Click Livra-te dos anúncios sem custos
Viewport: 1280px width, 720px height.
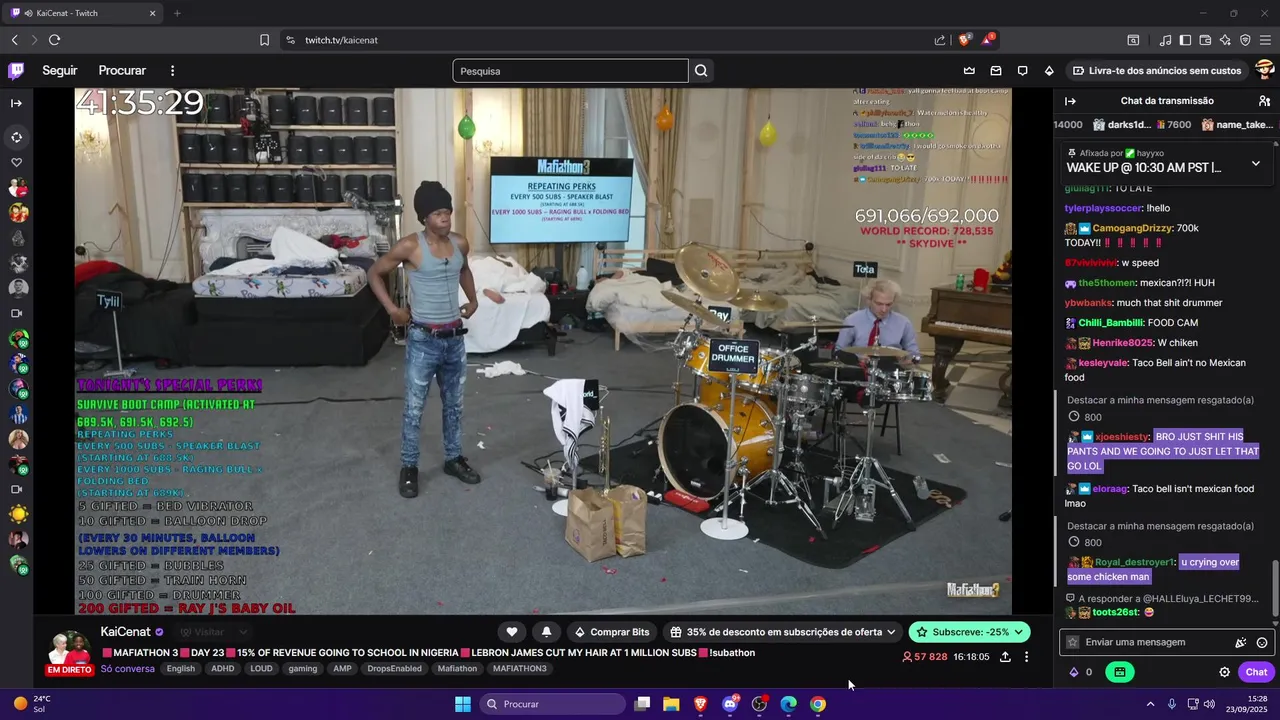click(x=1157, y=71)
